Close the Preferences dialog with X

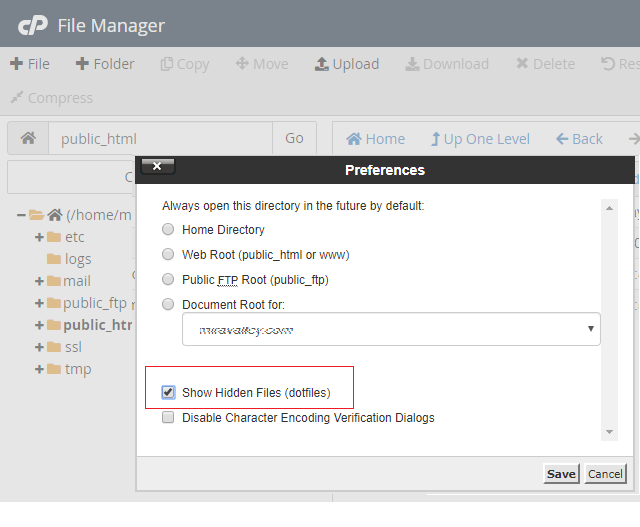pos(157,166)
